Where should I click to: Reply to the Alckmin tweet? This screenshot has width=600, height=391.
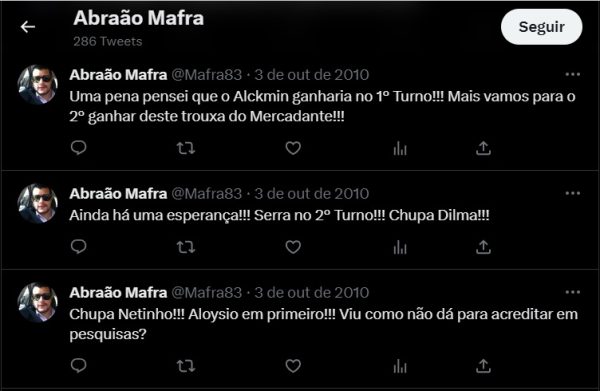click(79, 148)
